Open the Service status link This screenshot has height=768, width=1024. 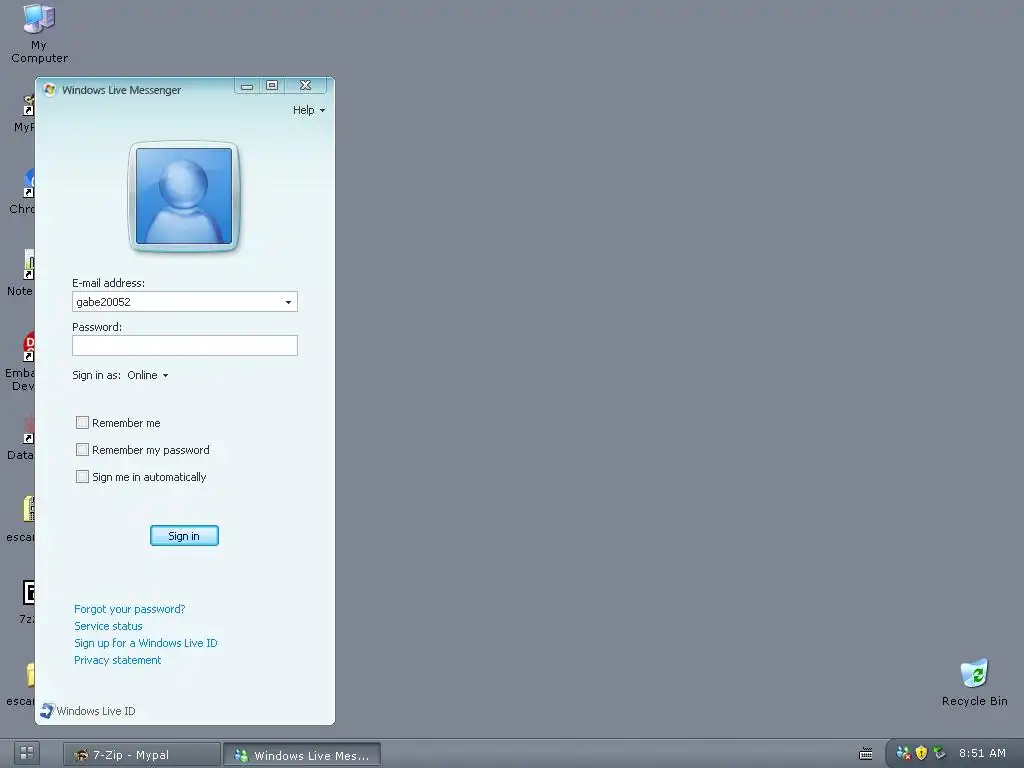[108, 626]
